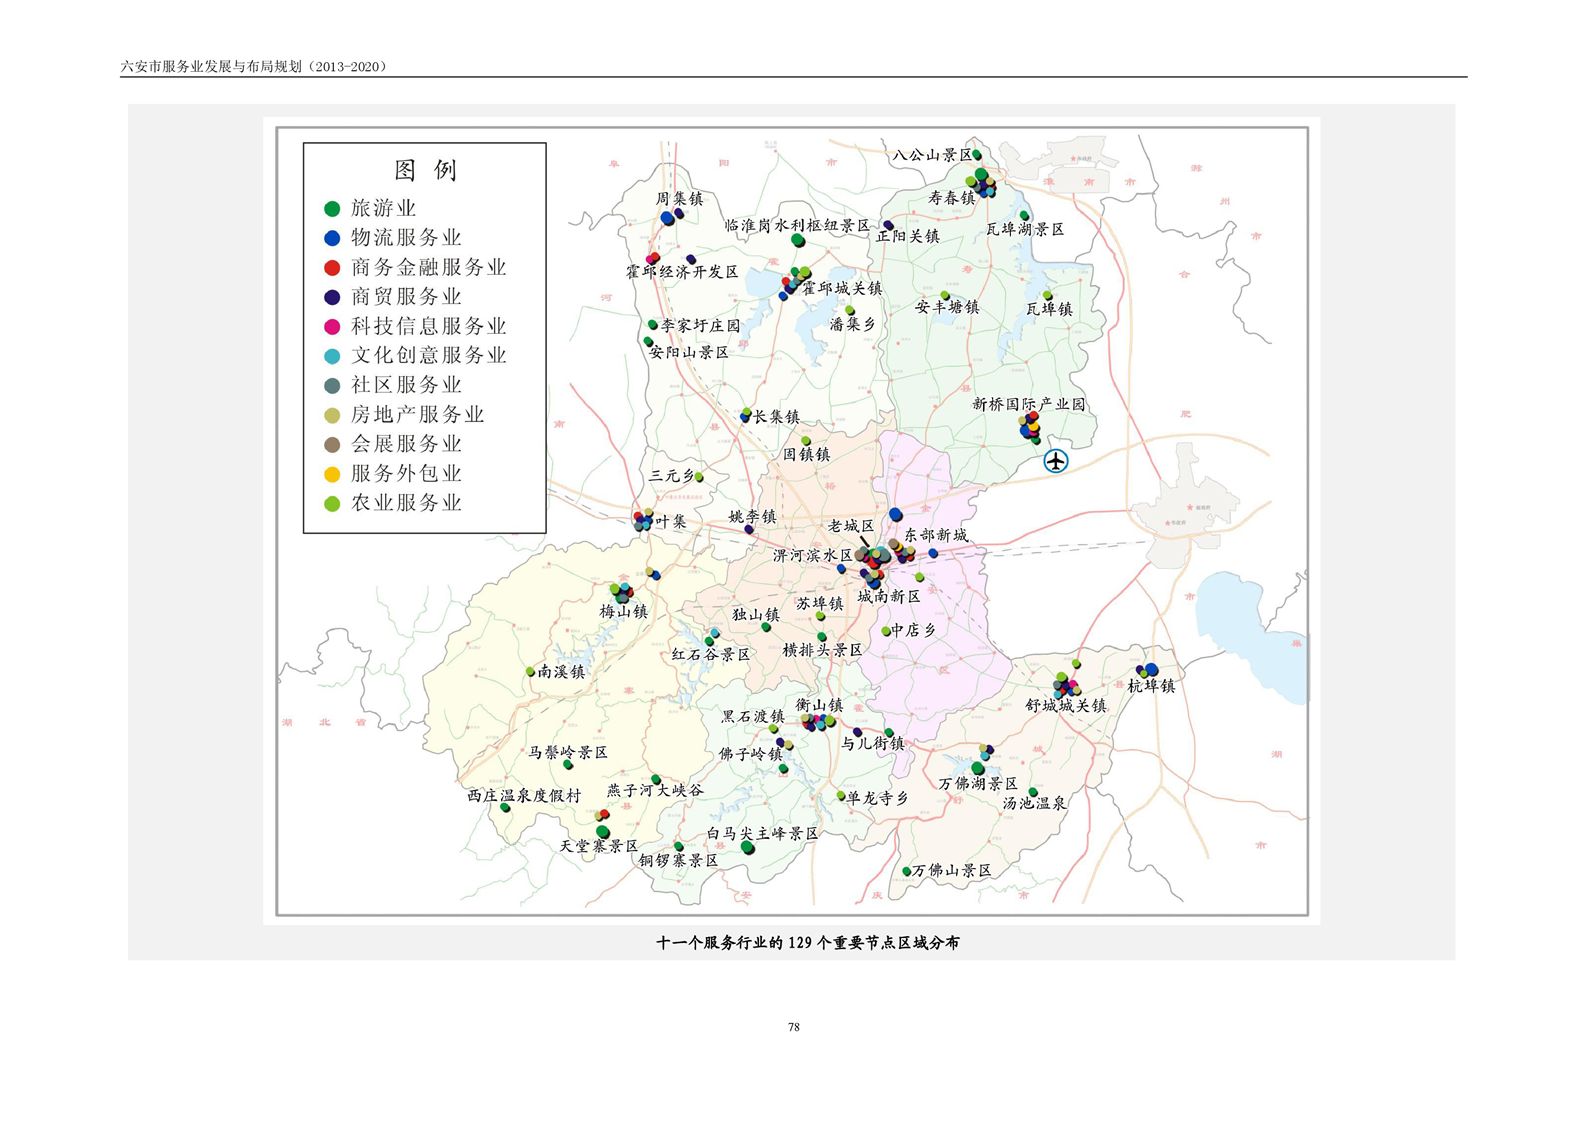Click the 图例 legend title
Screen dimensions: 1587x1122
425,170
